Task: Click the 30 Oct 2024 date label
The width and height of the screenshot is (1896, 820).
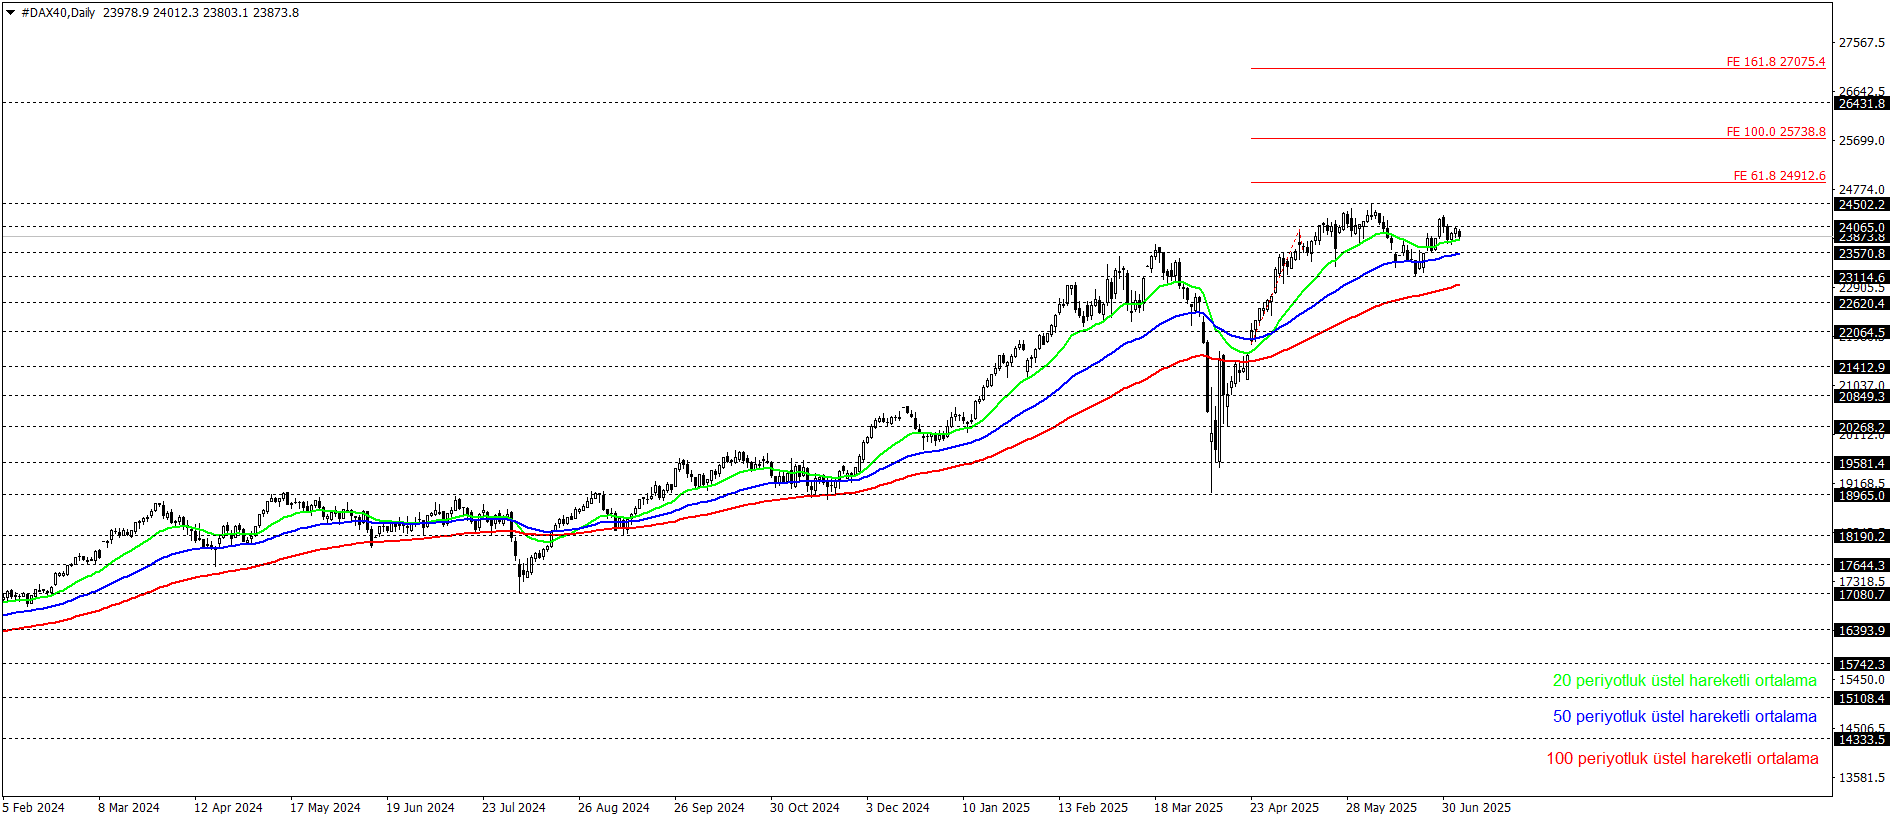Action: [x=804, y=808]
